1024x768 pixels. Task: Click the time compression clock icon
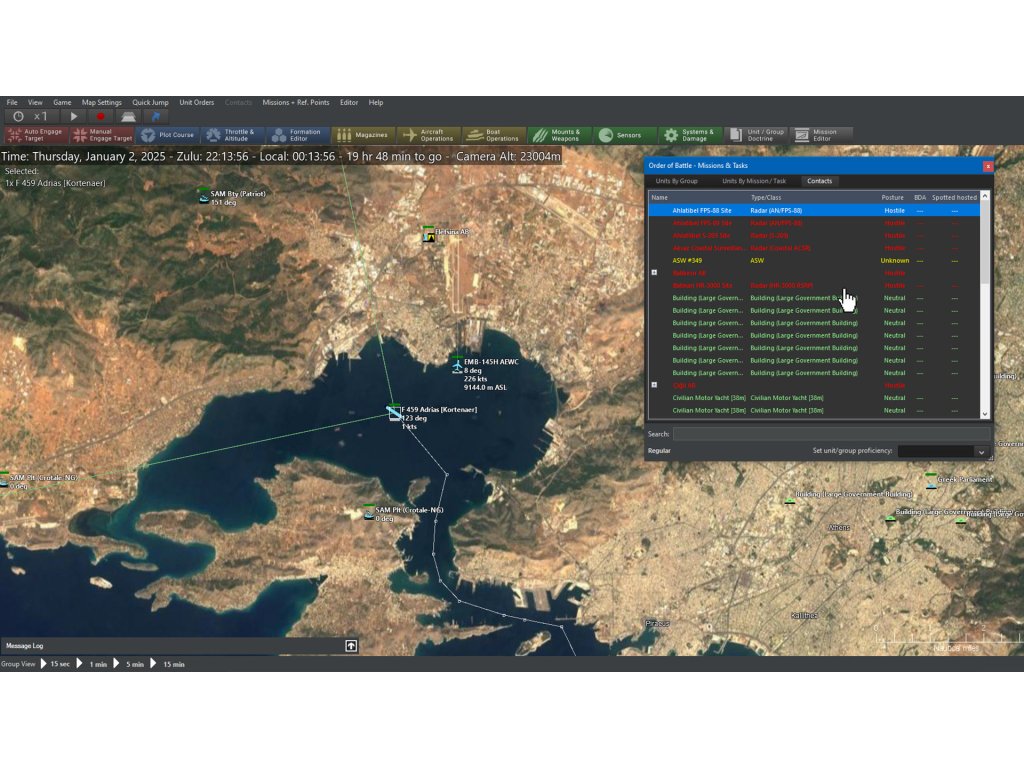18,117
